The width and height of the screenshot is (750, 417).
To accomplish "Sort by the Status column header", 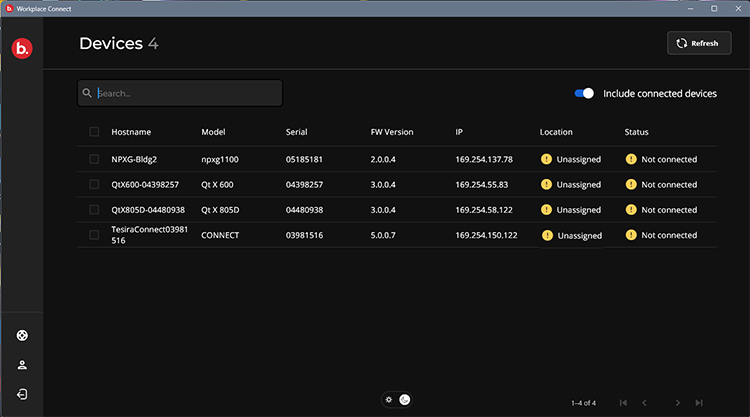I will 636,132.
